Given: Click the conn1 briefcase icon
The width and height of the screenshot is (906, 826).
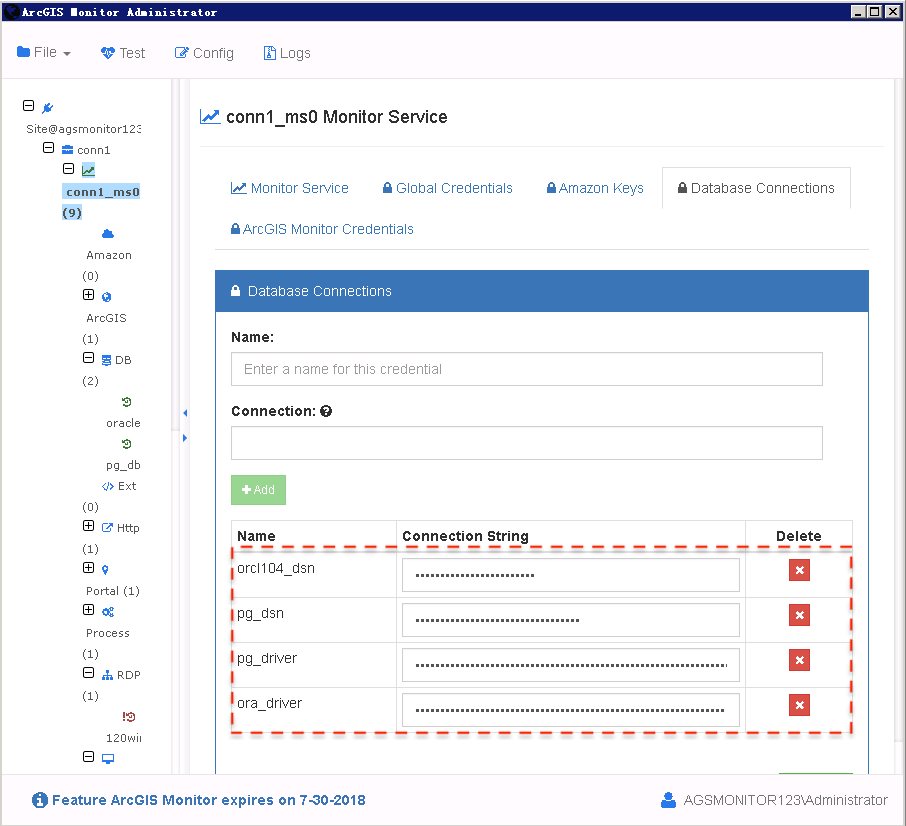Looking at the screenshot, I should click(68, 150).
